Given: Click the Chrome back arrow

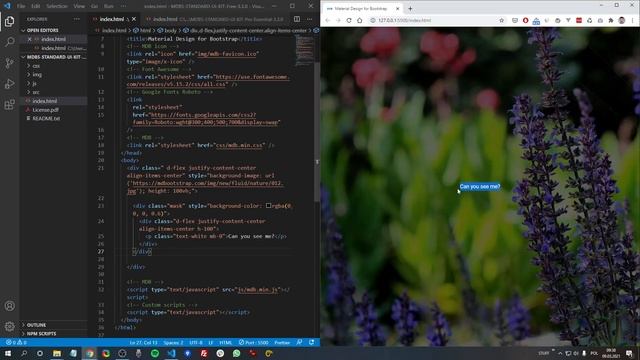Looking at the screenshot, I should (x=327, y=20).
